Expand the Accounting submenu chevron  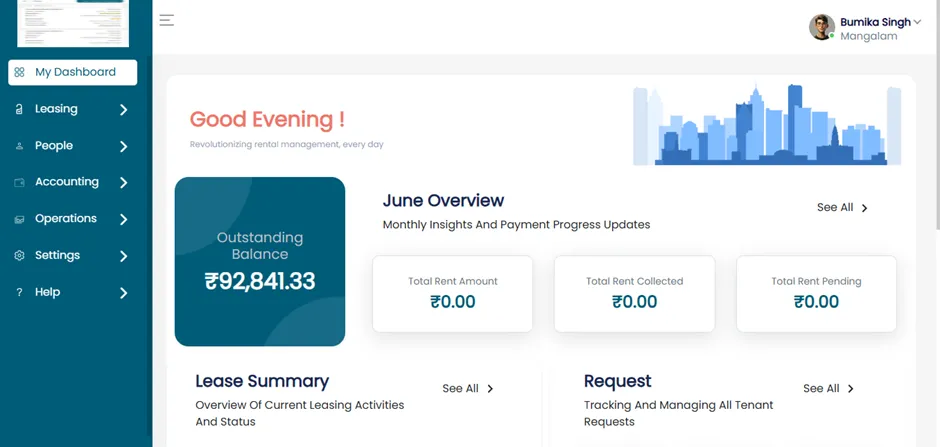tap(123, 183)
